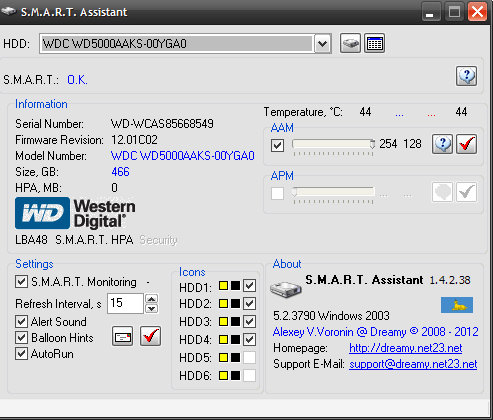Click the hard drive icon next to HDD dropdown

tap(350, 43)
